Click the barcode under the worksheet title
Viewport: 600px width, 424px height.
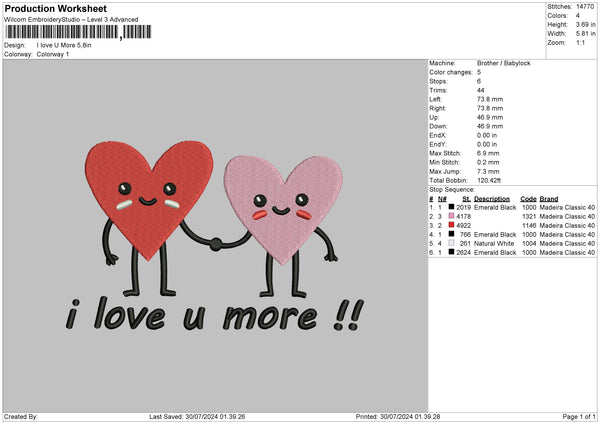(x=61, y=32)
